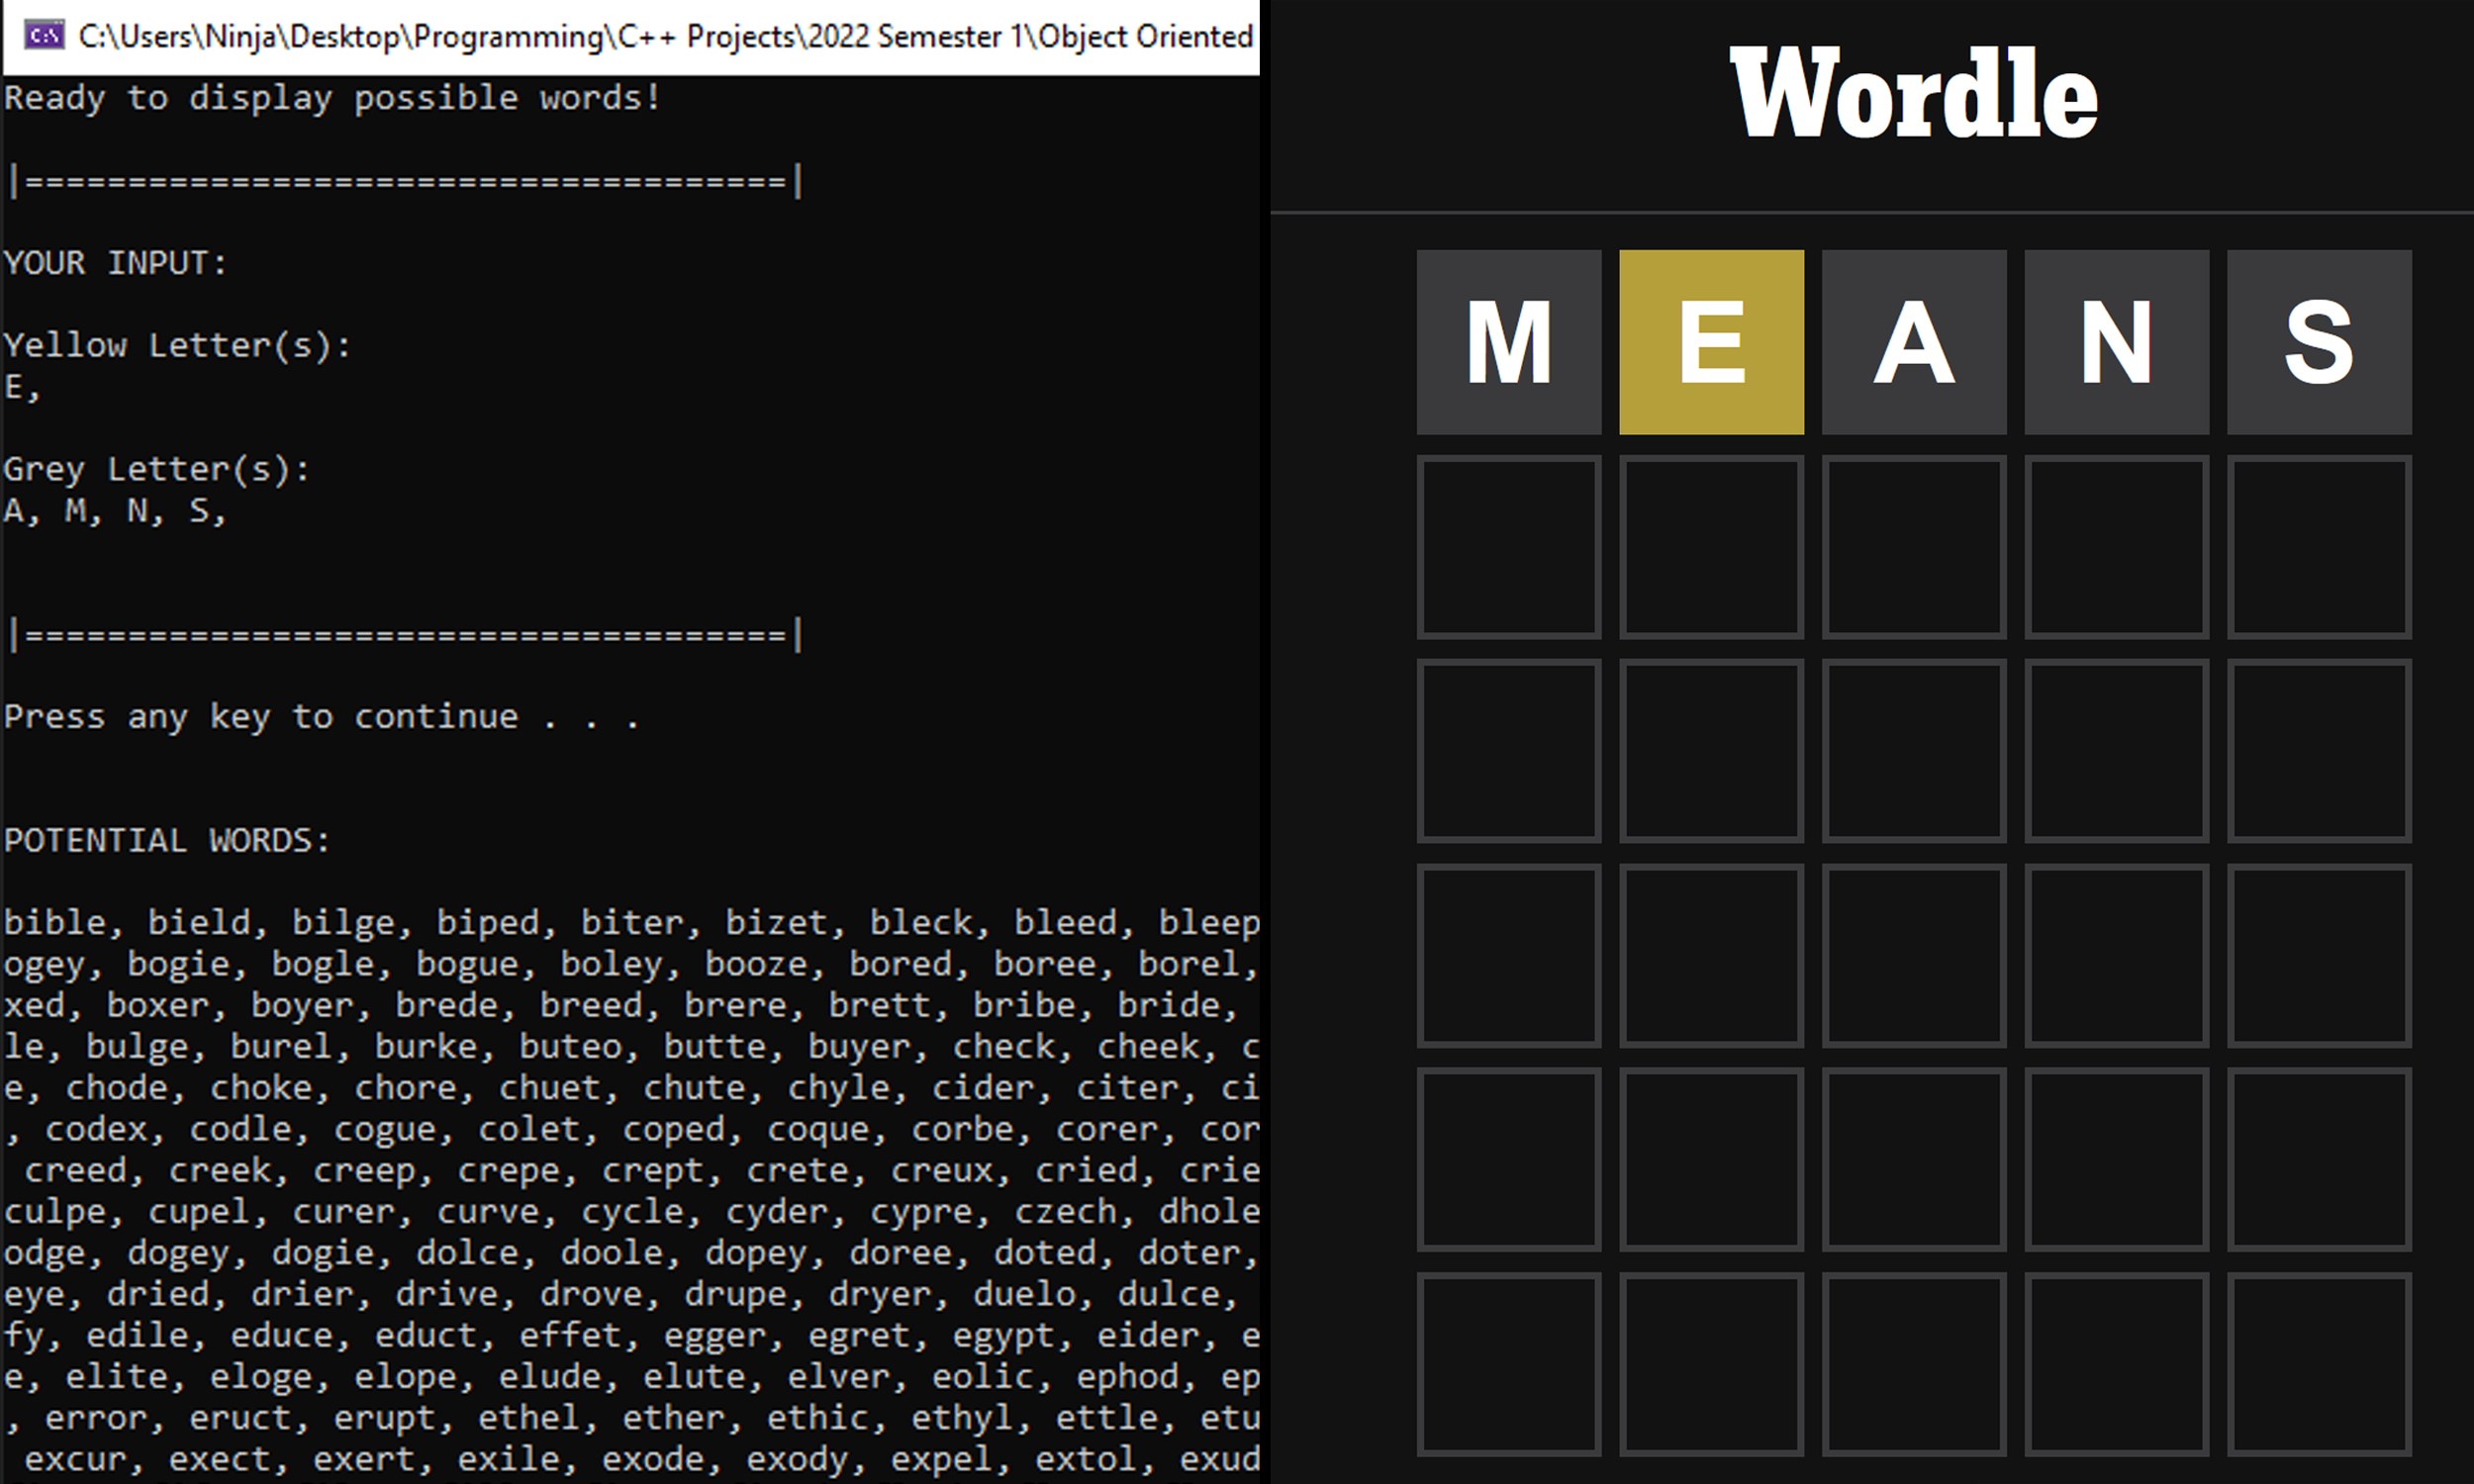The image size is (2474, 1484).
Task: Click the word 'error' in console
Action: [x=96, y=1418]
